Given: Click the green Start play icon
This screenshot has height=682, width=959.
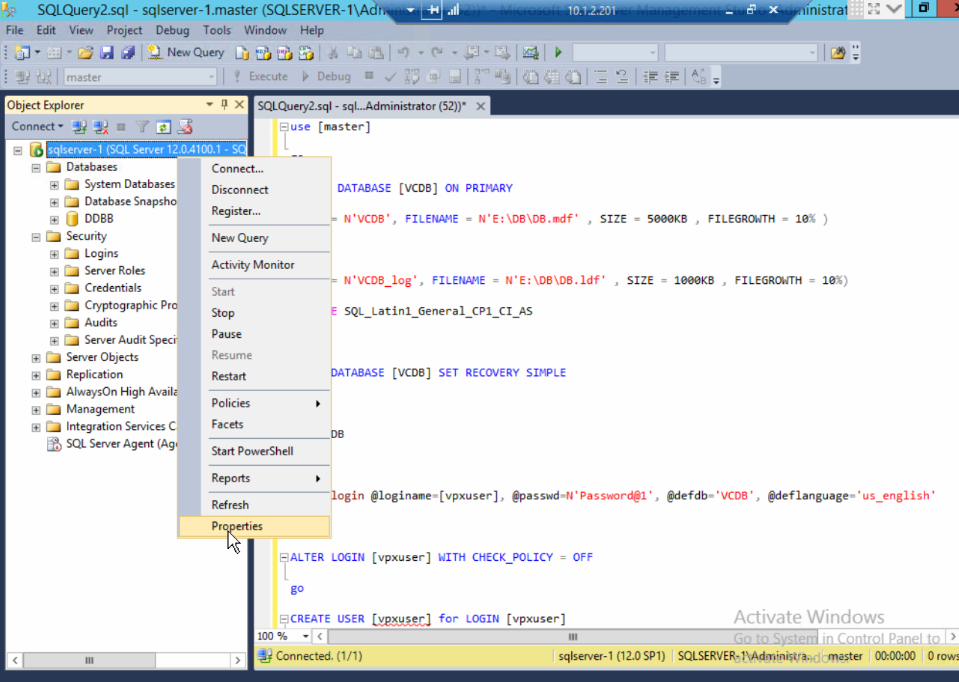Looking at the screenshot, I should click(558, 53).
